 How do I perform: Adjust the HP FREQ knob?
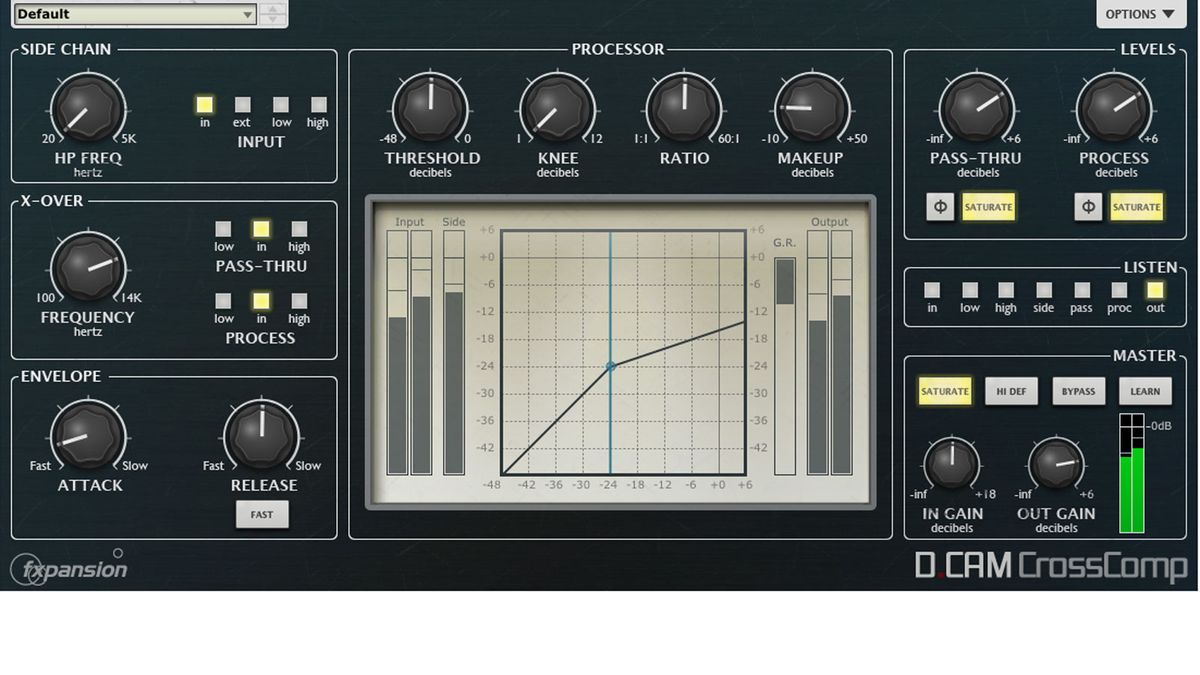point(88,108)
